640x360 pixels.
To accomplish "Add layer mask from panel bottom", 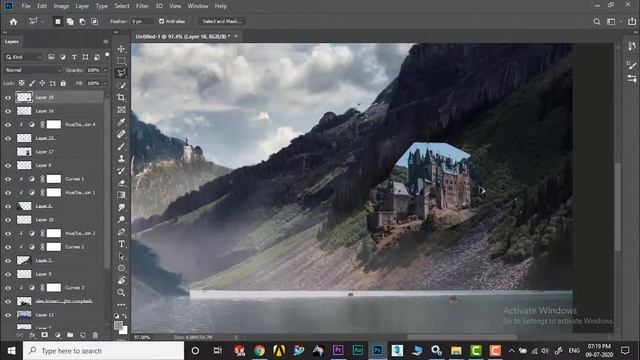I will click(x=44, y=335).
